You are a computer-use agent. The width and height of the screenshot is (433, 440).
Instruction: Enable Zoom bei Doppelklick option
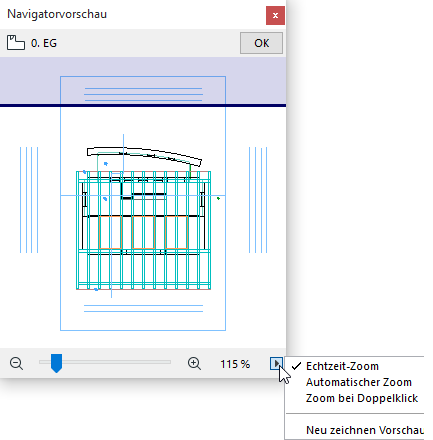pyautogui.click(x=362, y=398)
